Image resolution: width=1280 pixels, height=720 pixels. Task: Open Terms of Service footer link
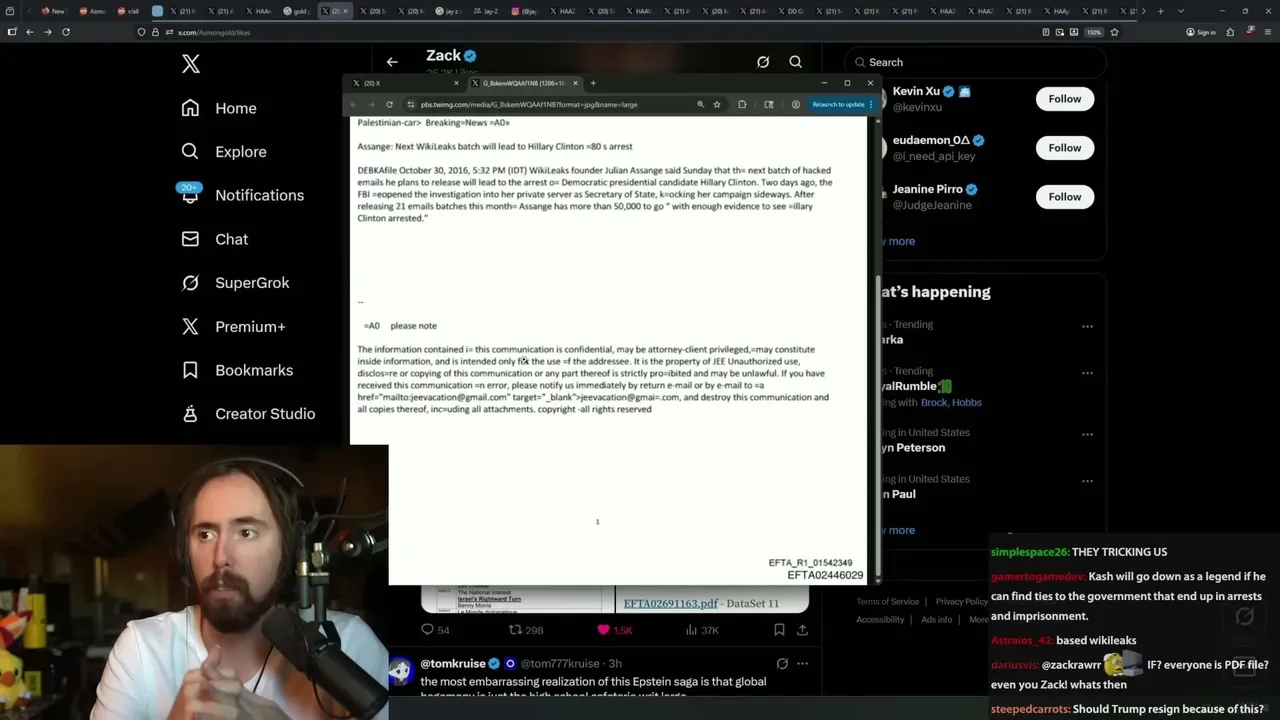(887, 602)
